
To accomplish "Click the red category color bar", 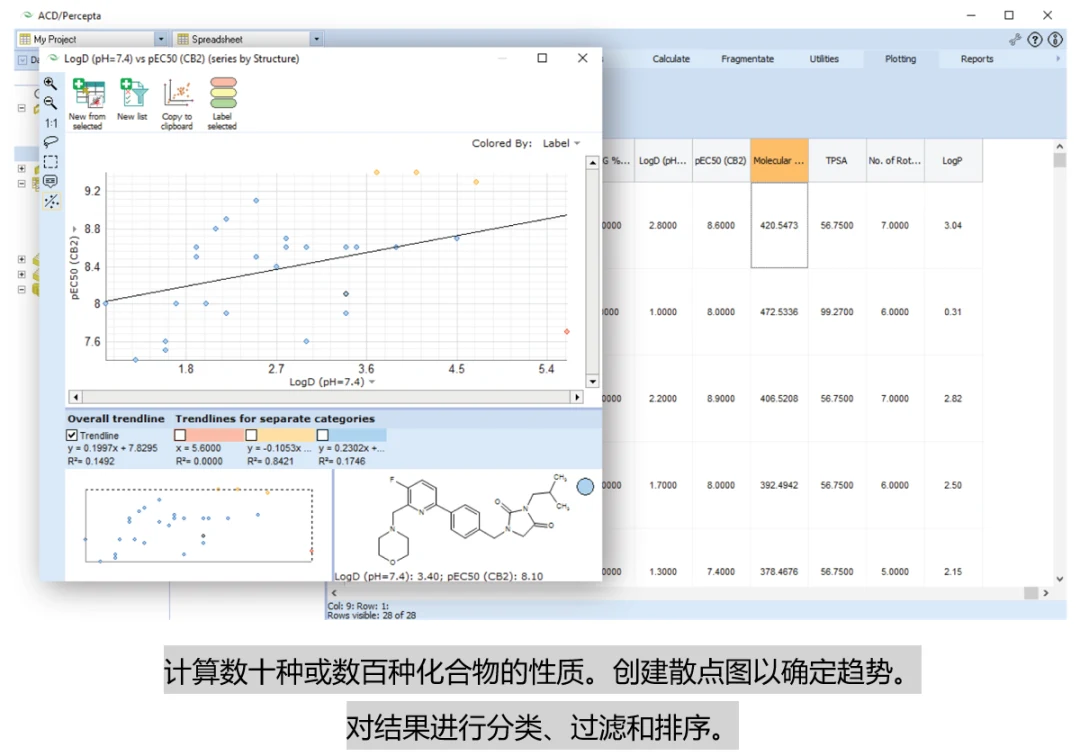I will pos(215,435).
